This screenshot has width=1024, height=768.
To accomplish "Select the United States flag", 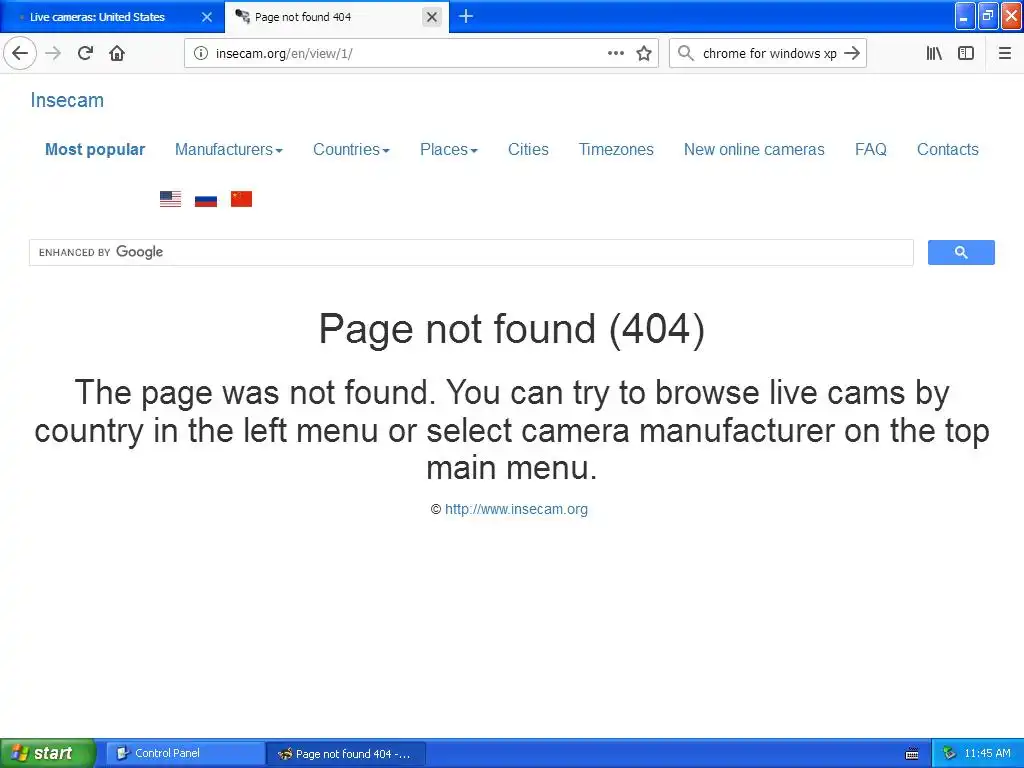I will pos(170,199).
